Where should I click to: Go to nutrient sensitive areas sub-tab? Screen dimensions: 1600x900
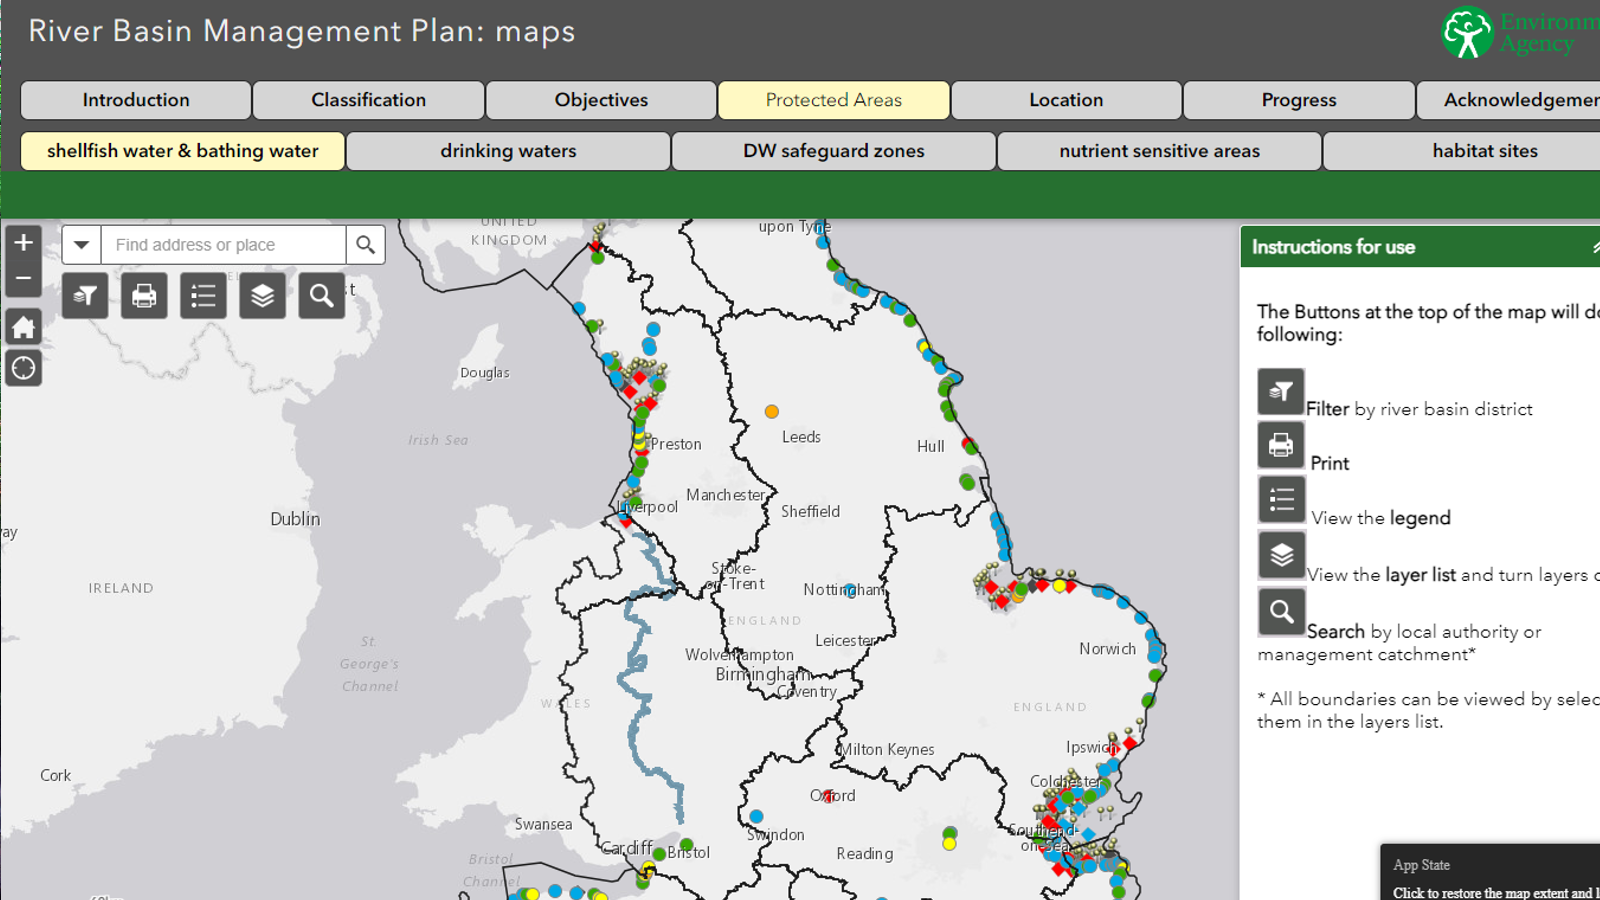click(1159, 151)
